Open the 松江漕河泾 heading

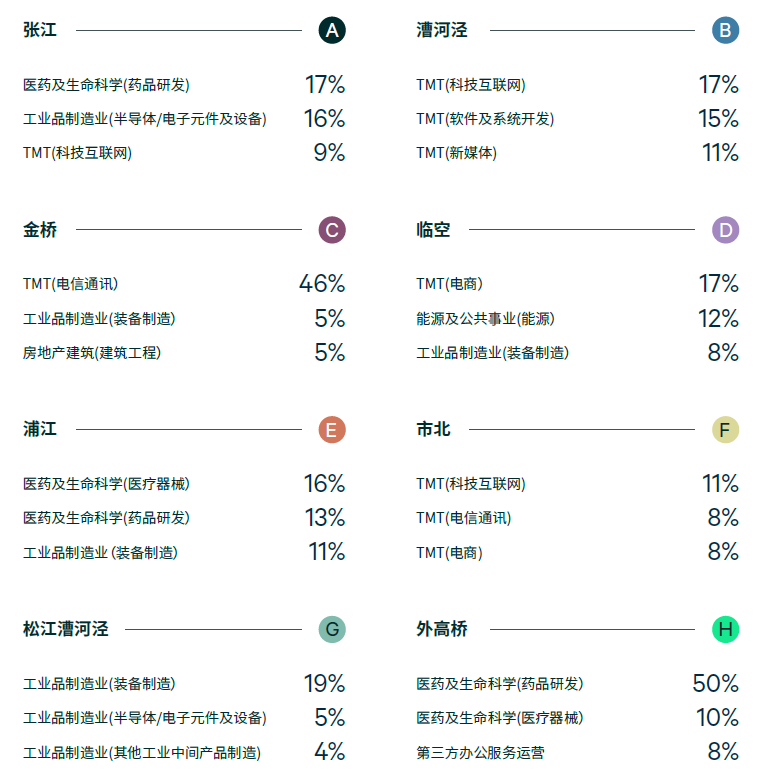pyautogui.click(x=66, y=630)
